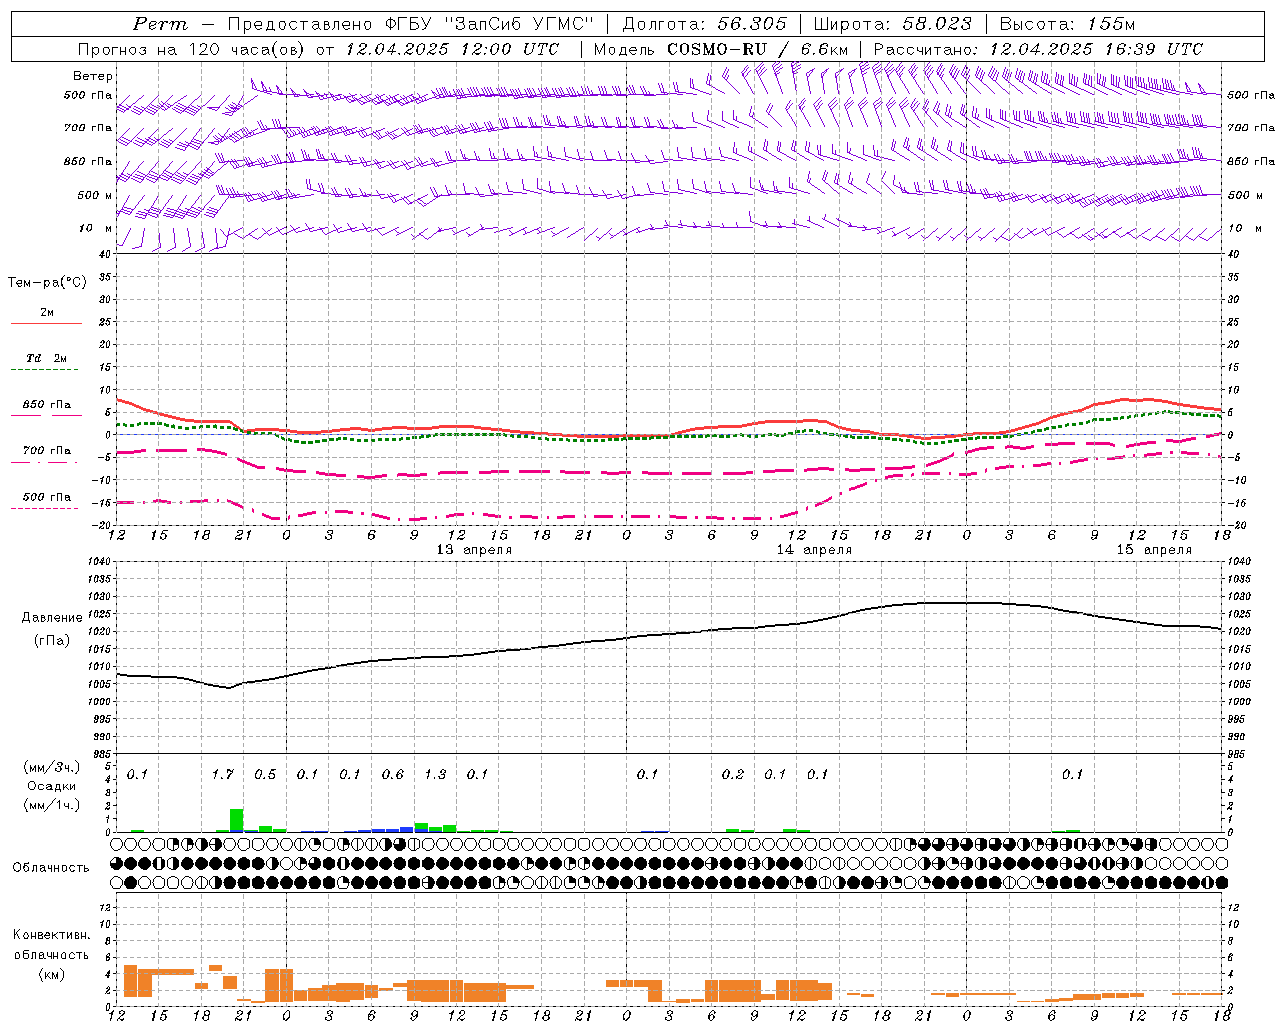Click the 'Облачность' cloudiness label
Screen dimensions: 1280x1024
point(51,868)
